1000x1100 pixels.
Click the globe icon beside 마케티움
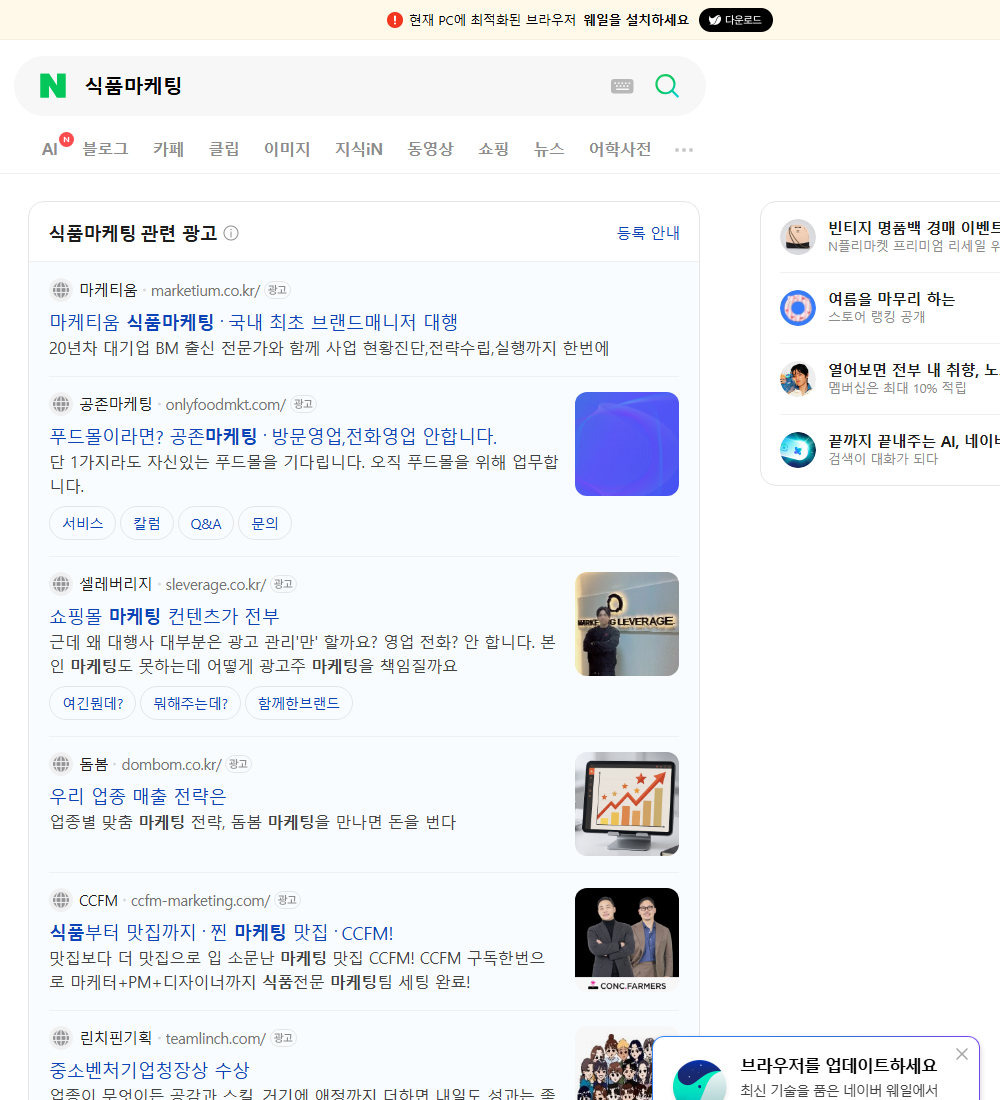[61, 290]
